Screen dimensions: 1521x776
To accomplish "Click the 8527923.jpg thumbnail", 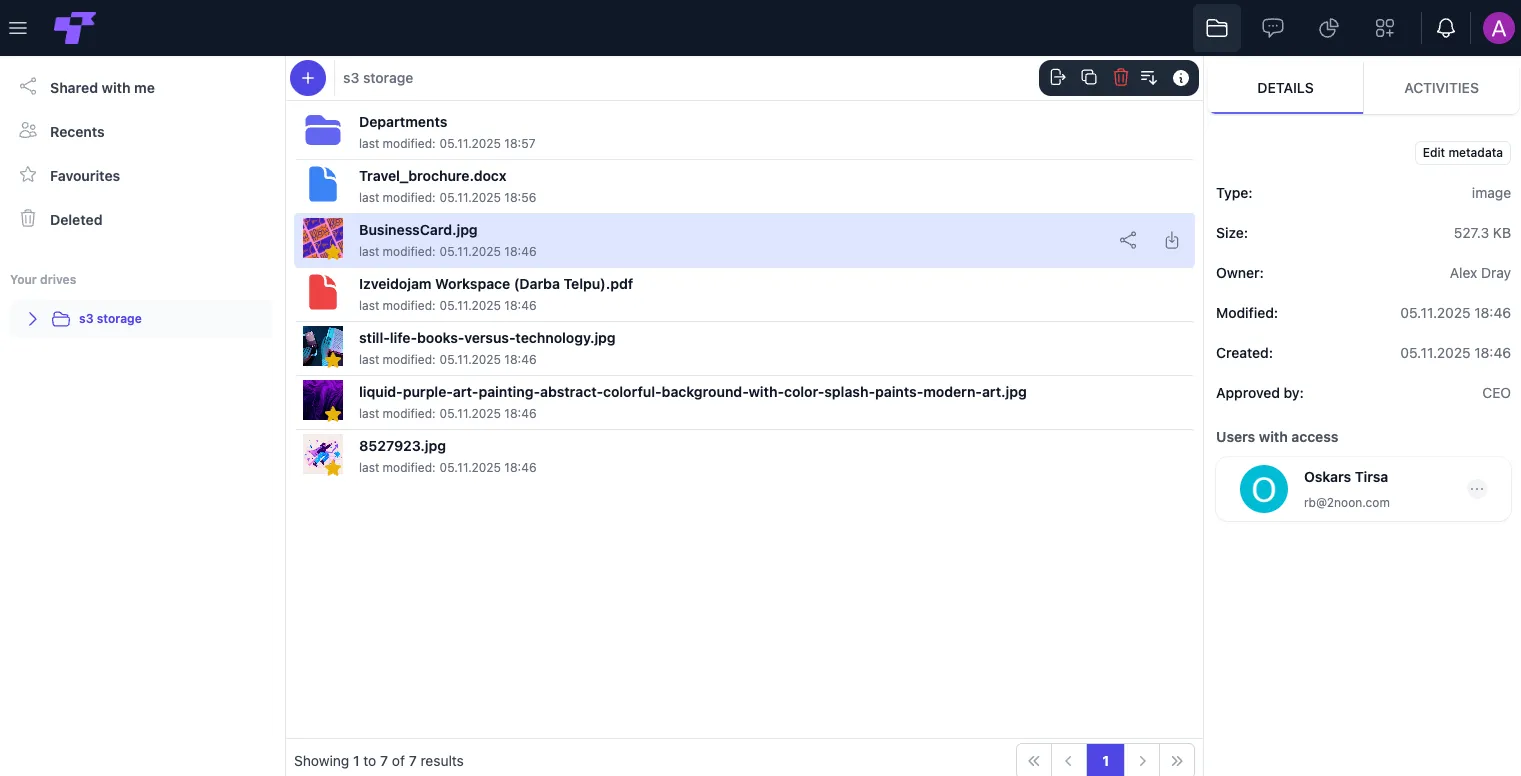I will click(x=323, y=454).
